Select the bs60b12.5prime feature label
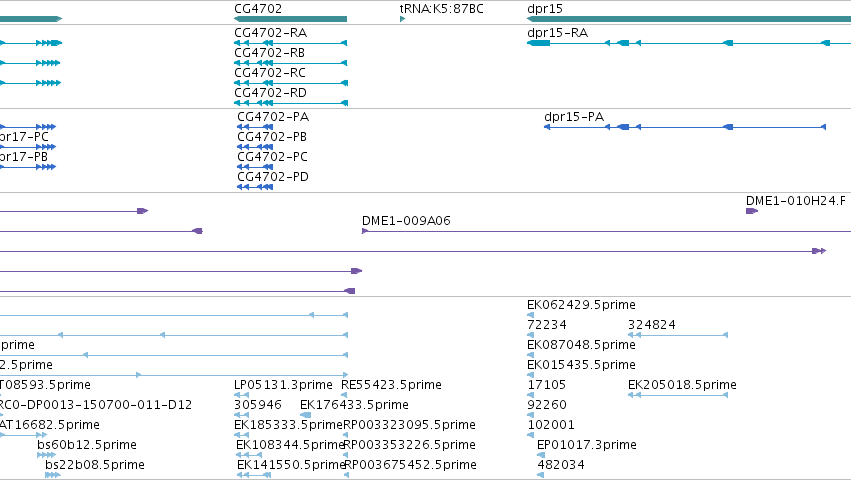 87,445
